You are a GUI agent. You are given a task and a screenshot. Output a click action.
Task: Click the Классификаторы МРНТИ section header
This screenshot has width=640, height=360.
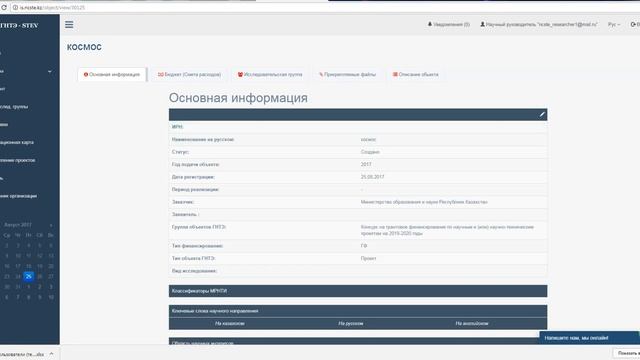(x=358, y=291)
